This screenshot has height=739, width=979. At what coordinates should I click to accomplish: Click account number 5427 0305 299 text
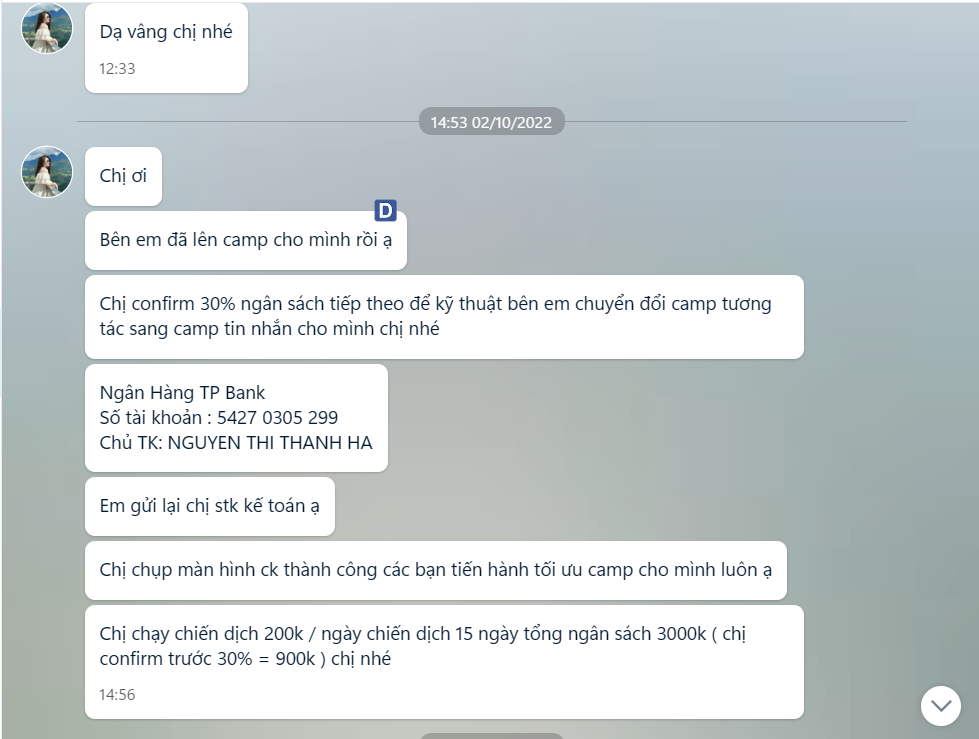[277, 418]
